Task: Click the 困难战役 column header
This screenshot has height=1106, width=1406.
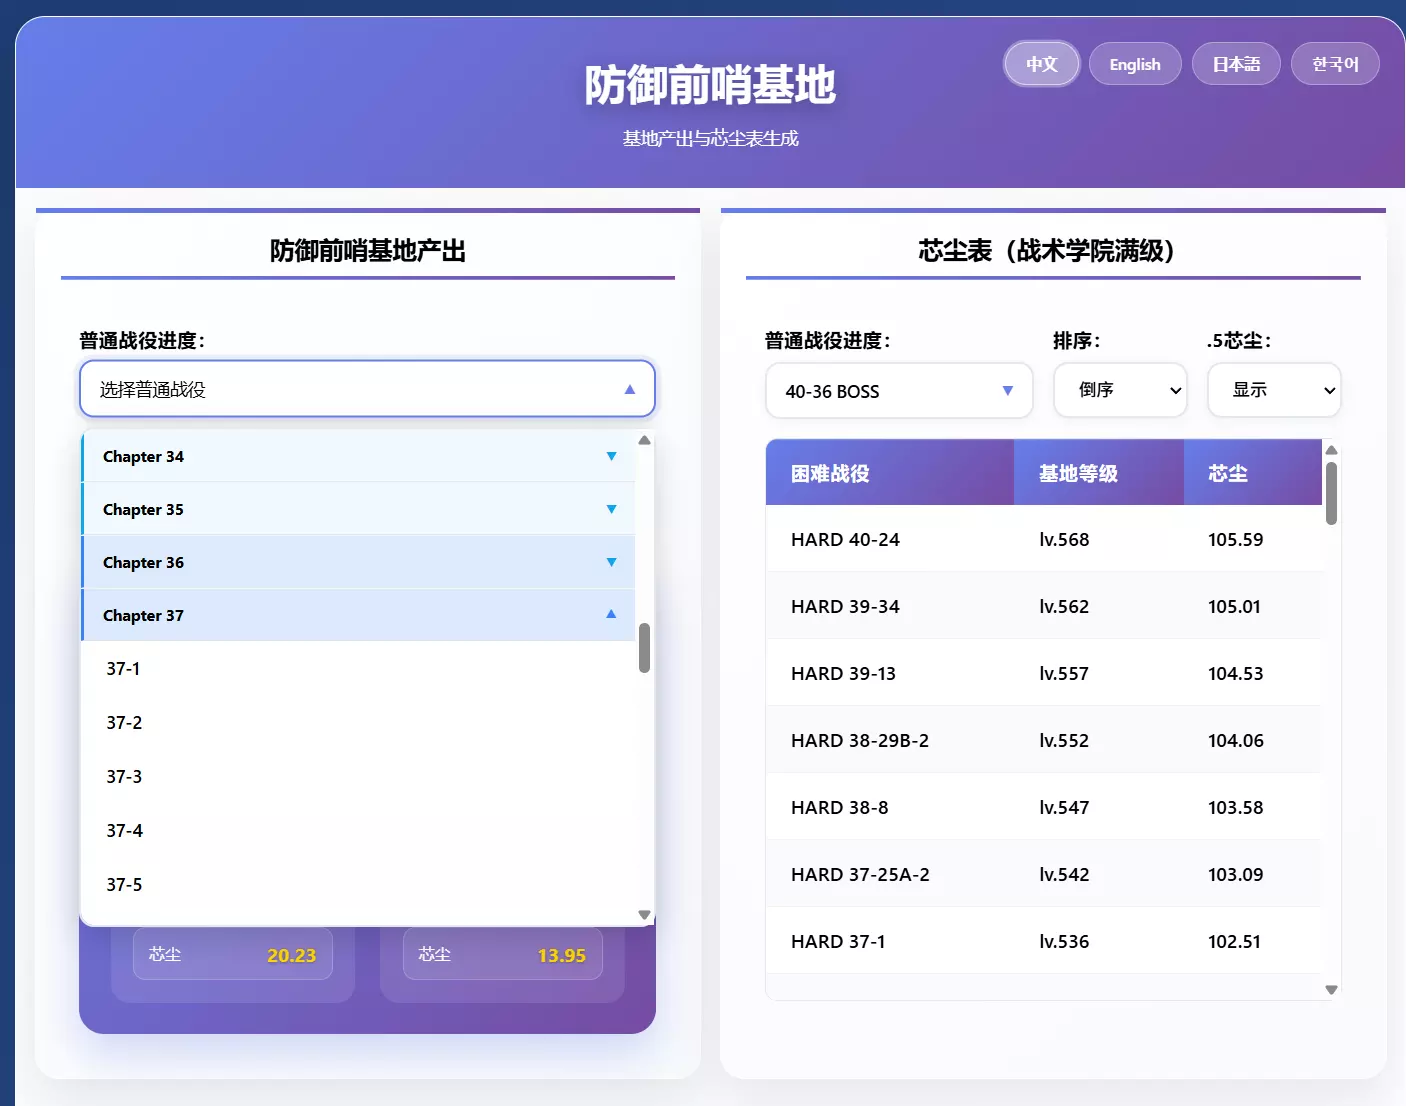Action: point(889,472)
